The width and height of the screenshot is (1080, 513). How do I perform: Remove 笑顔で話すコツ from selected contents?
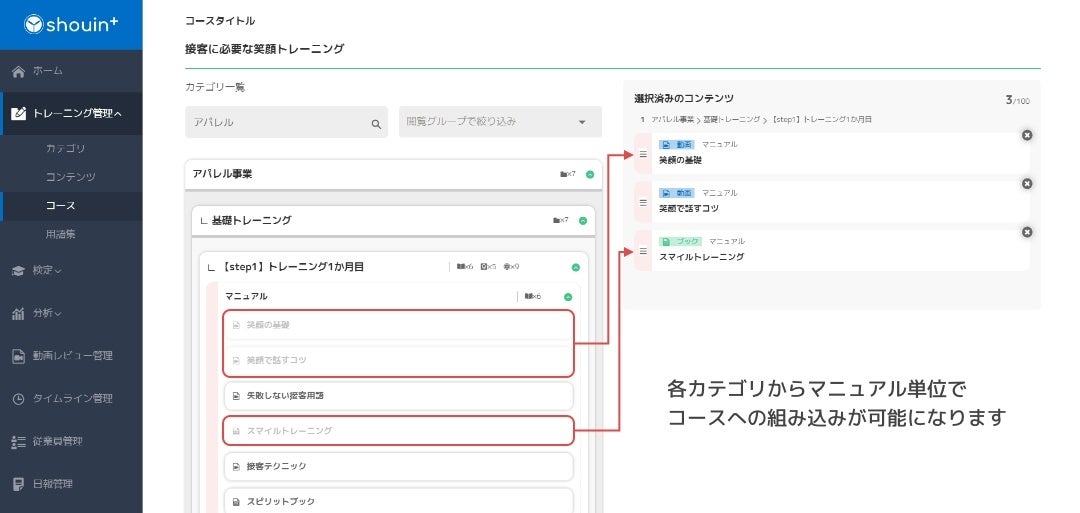1027,184
